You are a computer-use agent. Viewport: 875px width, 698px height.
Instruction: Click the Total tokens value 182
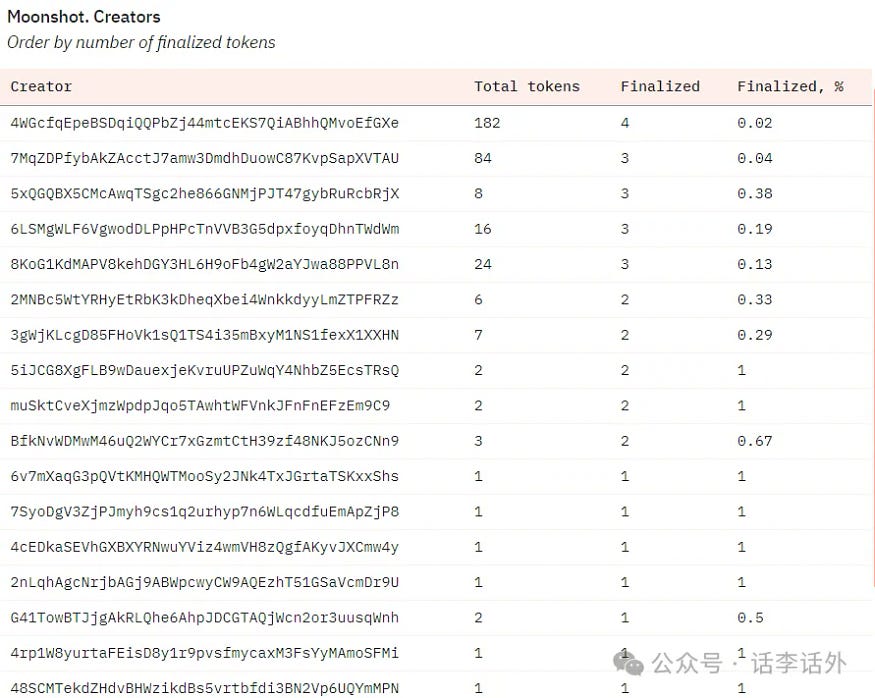pos(487,123)
